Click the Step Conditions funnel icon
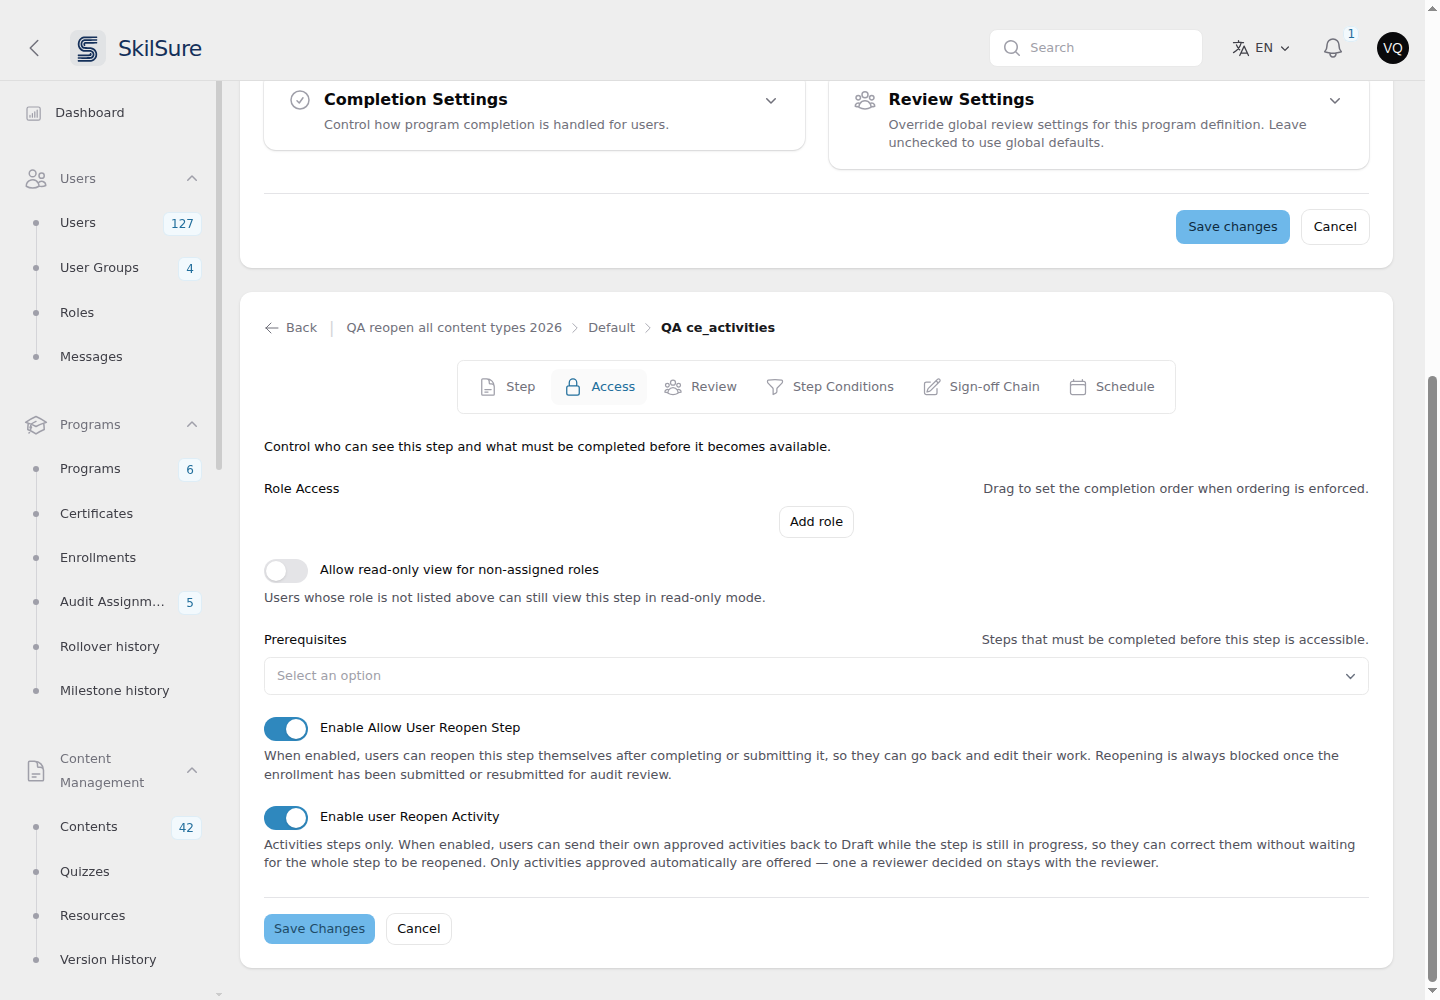Viewport: 1440px width, 1000px height. [x=775, y=387]
